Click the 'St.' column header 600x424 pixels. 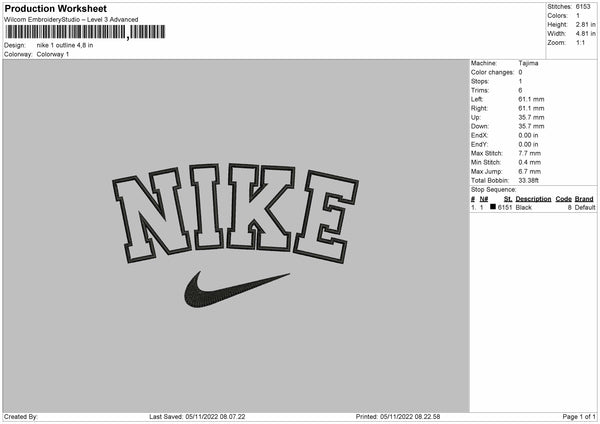[508, 199]
